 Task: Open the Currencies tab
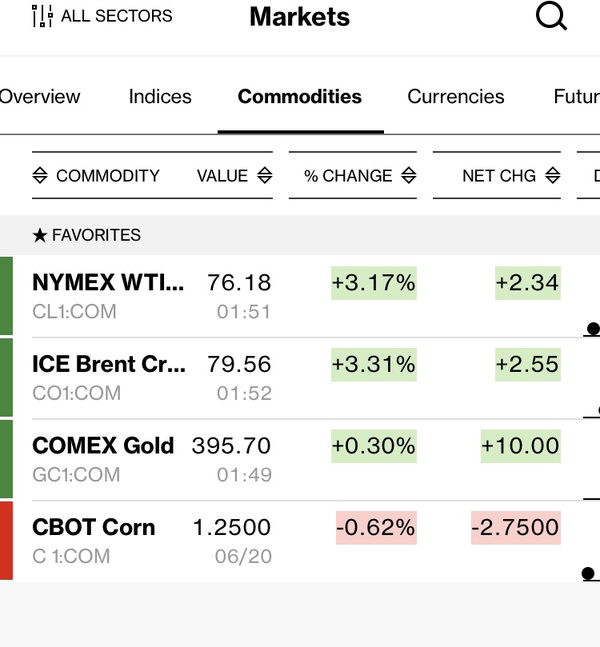456,97
